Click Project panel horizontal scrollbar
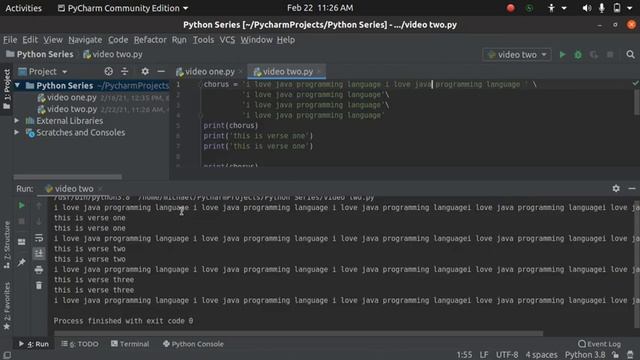Viewport: 640px width, 360px height. pos(67,177)
